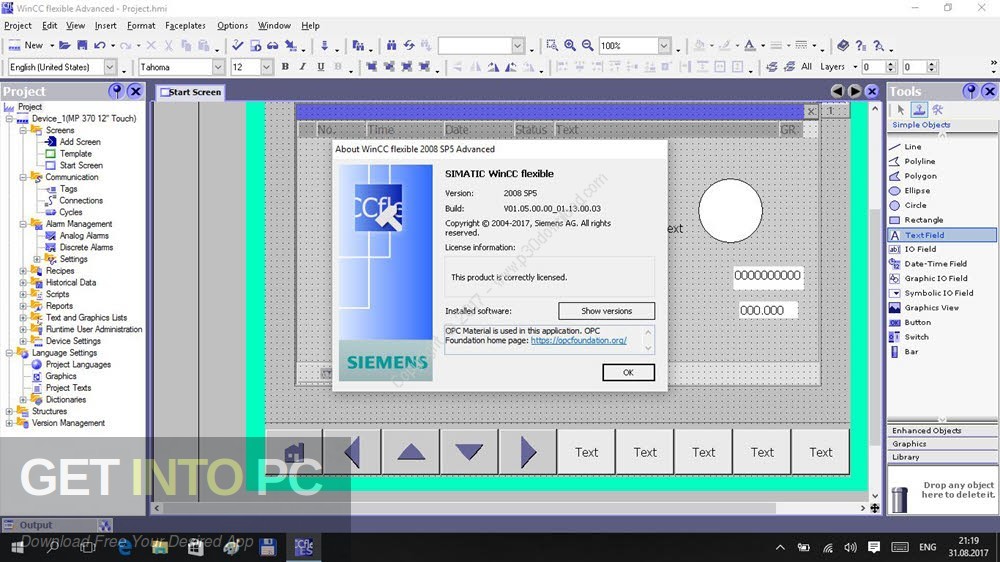Viewport: 1000px width, 562px height.
Task: Select the Date-Time Field tool
Action: (x=935, y=264)
